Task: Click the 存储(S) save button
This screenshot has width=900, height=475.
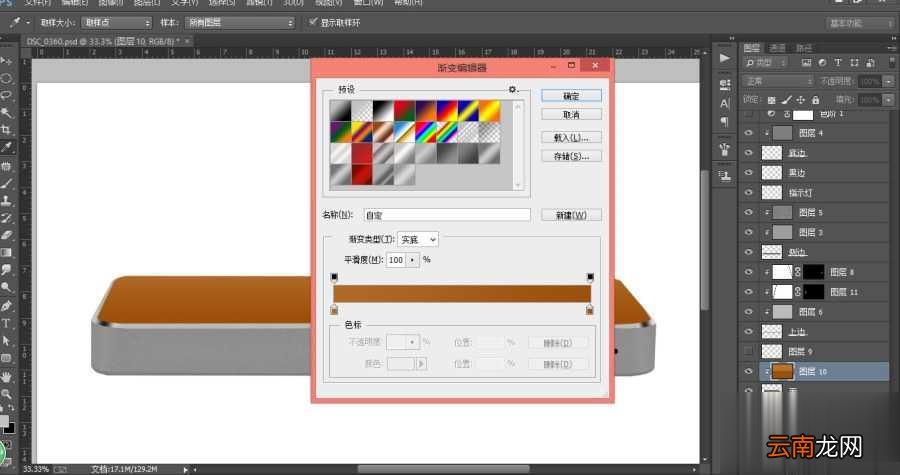Action: (571, 156)
